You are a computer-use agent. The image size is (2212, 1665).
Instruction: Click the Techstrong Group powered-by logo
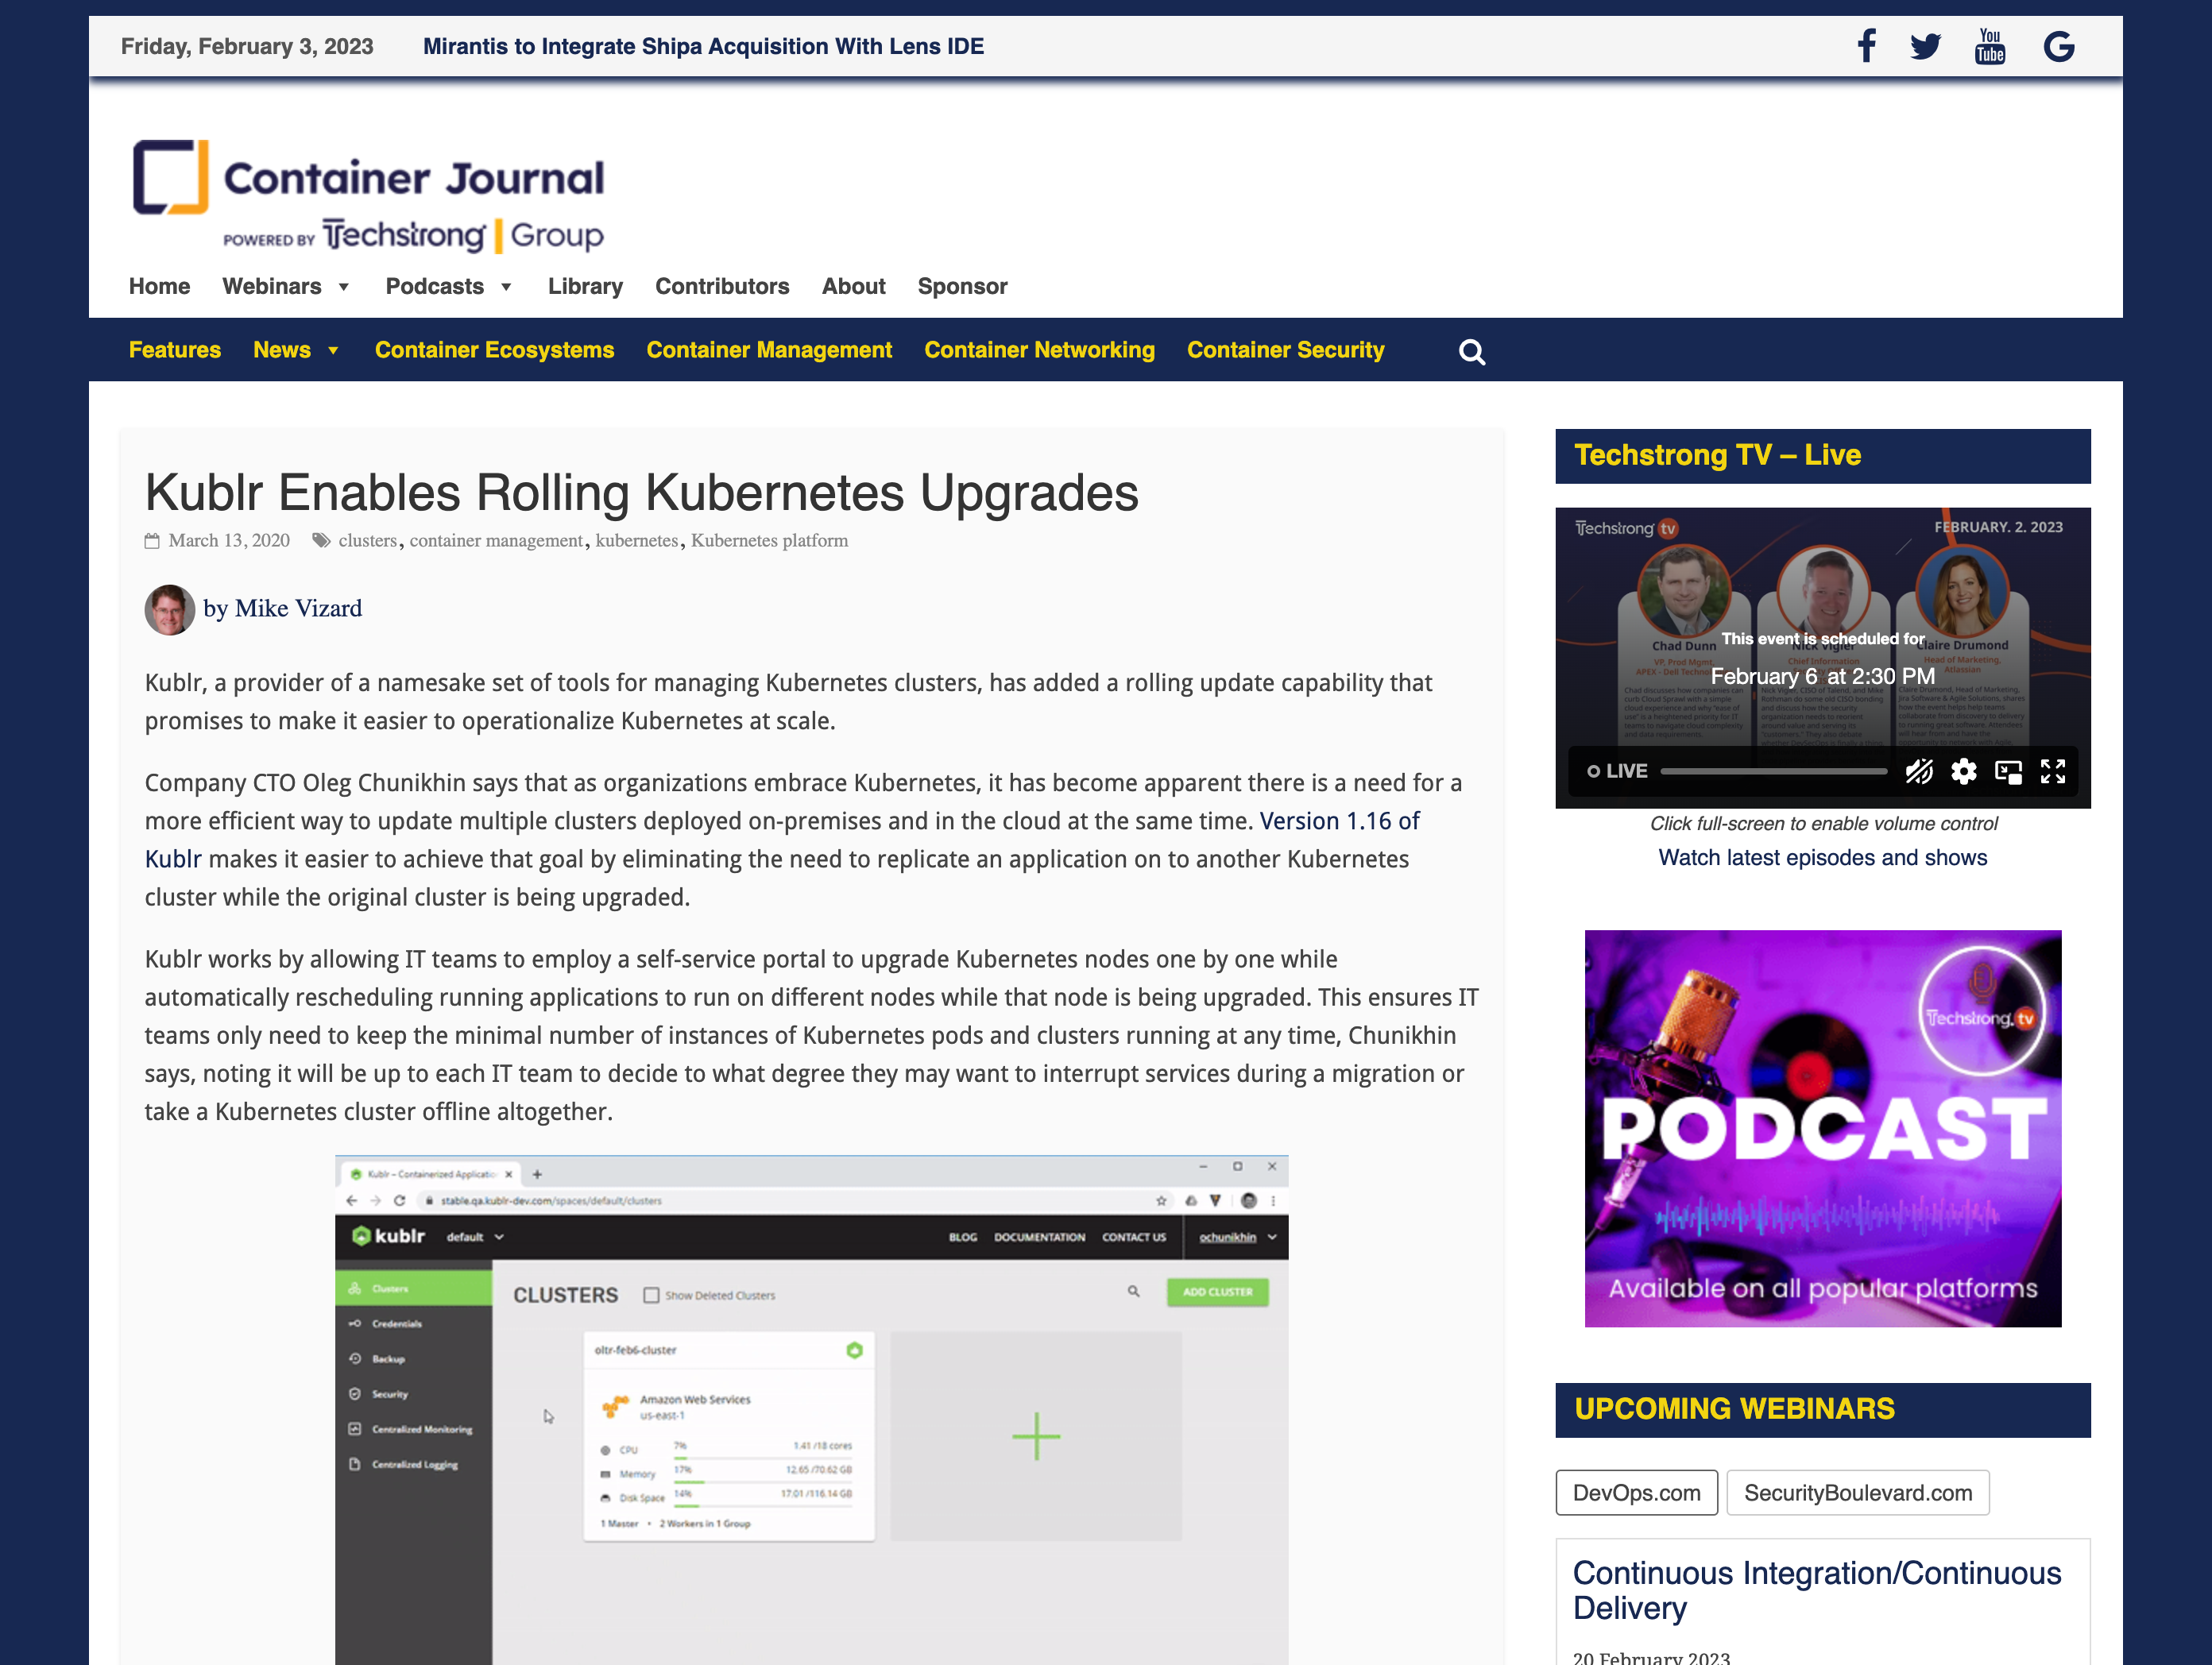coord(413,236)
